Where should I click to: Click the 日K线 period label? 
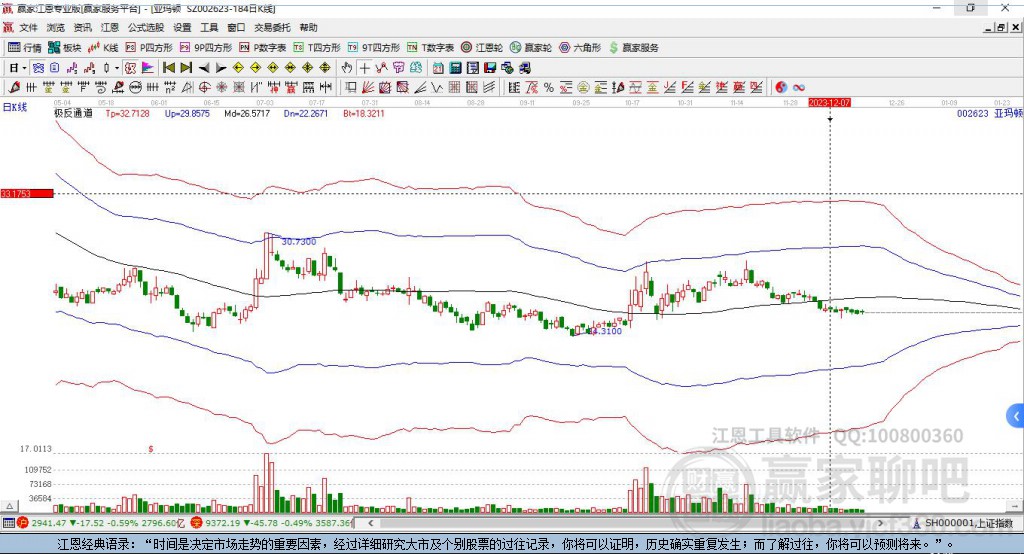tap(15, 107)
